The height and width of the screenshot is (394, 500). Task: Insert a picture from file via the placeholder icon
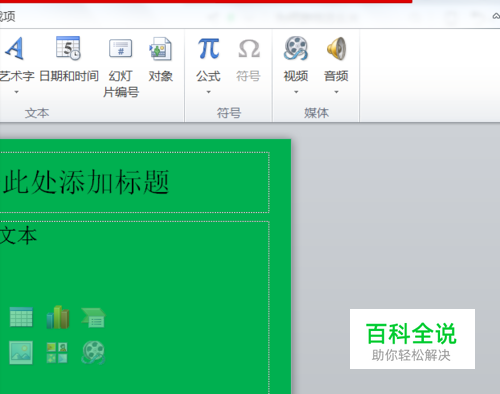[21, 353]
